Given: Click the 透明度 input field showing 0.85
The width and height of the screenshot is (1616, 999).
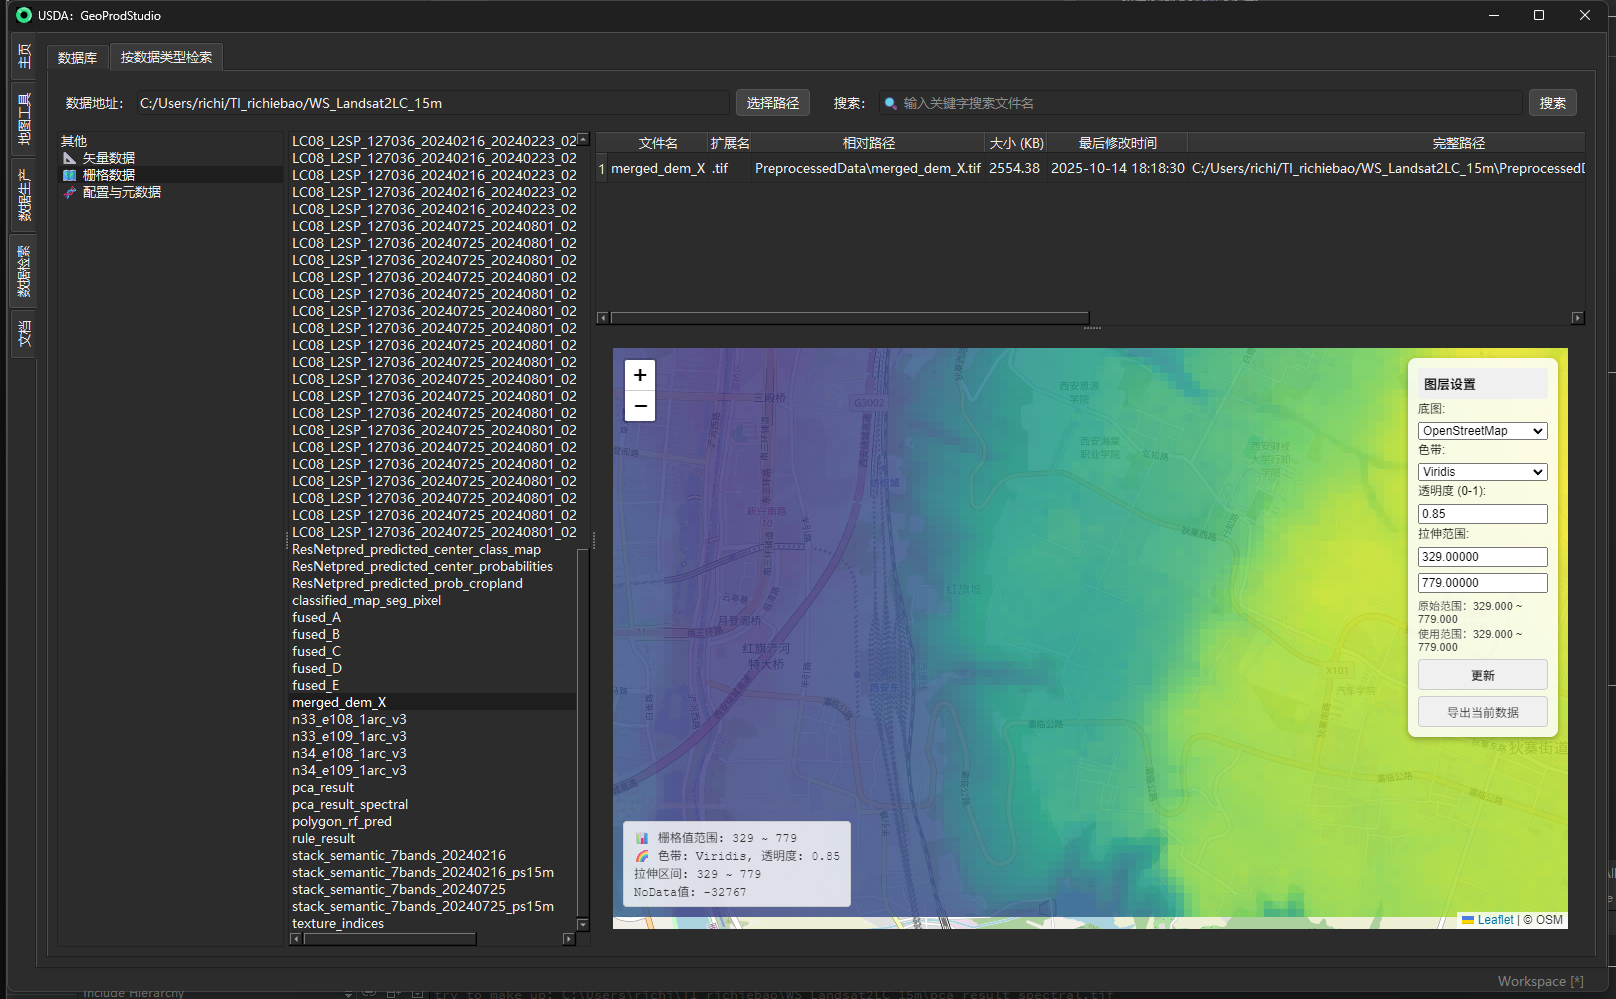Looking at the screenshot, I should coord(1482,514).
